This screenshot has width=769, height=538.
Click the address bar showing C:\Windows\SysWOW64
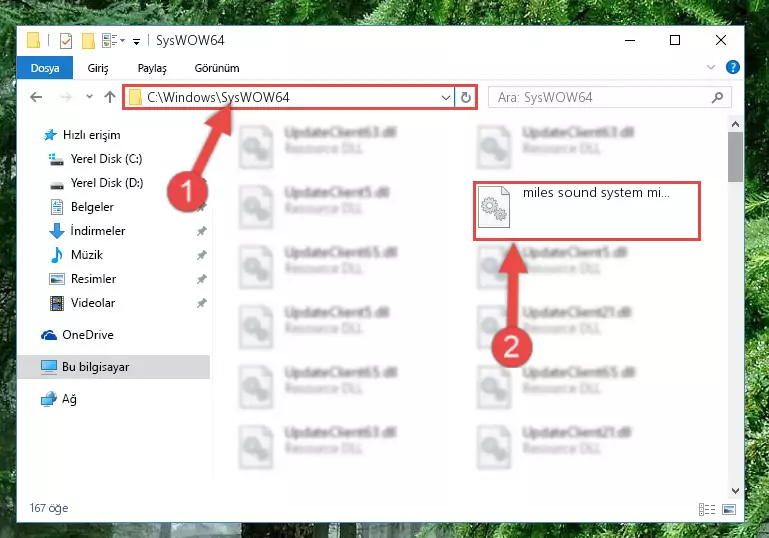[289, 97]
